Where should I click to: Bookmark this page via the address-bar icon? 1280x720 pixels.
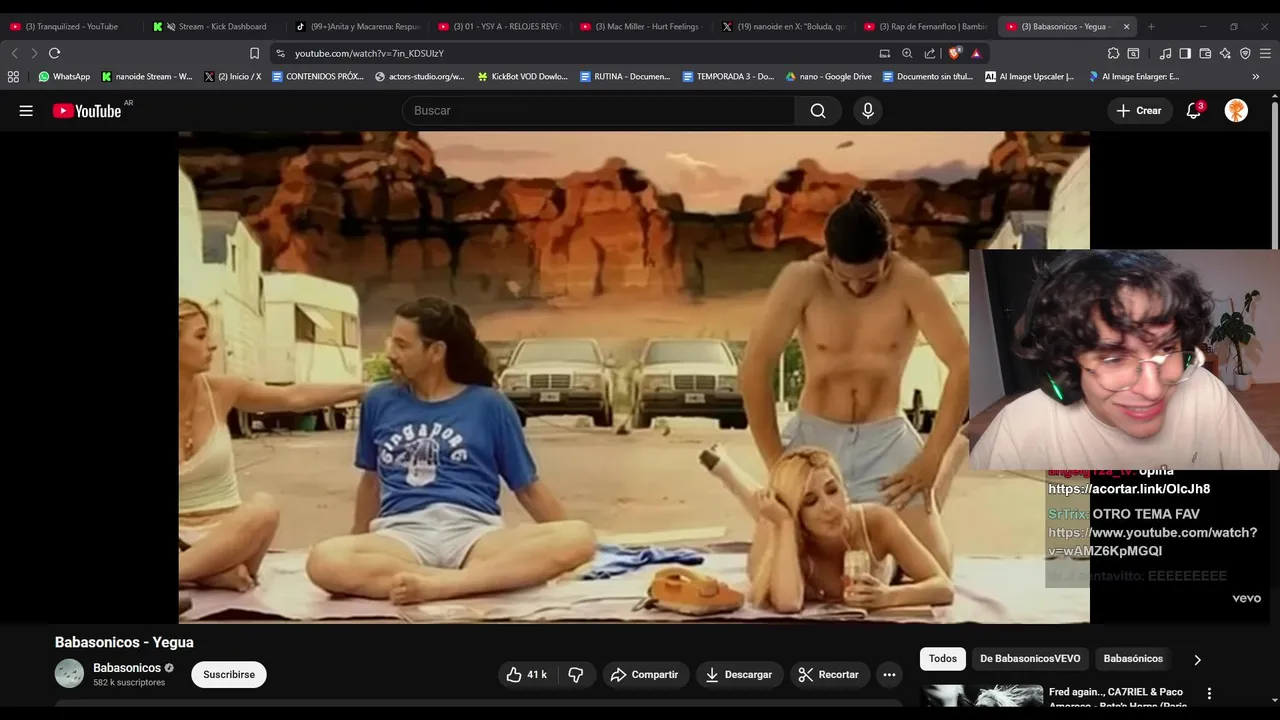click(254, 53)
